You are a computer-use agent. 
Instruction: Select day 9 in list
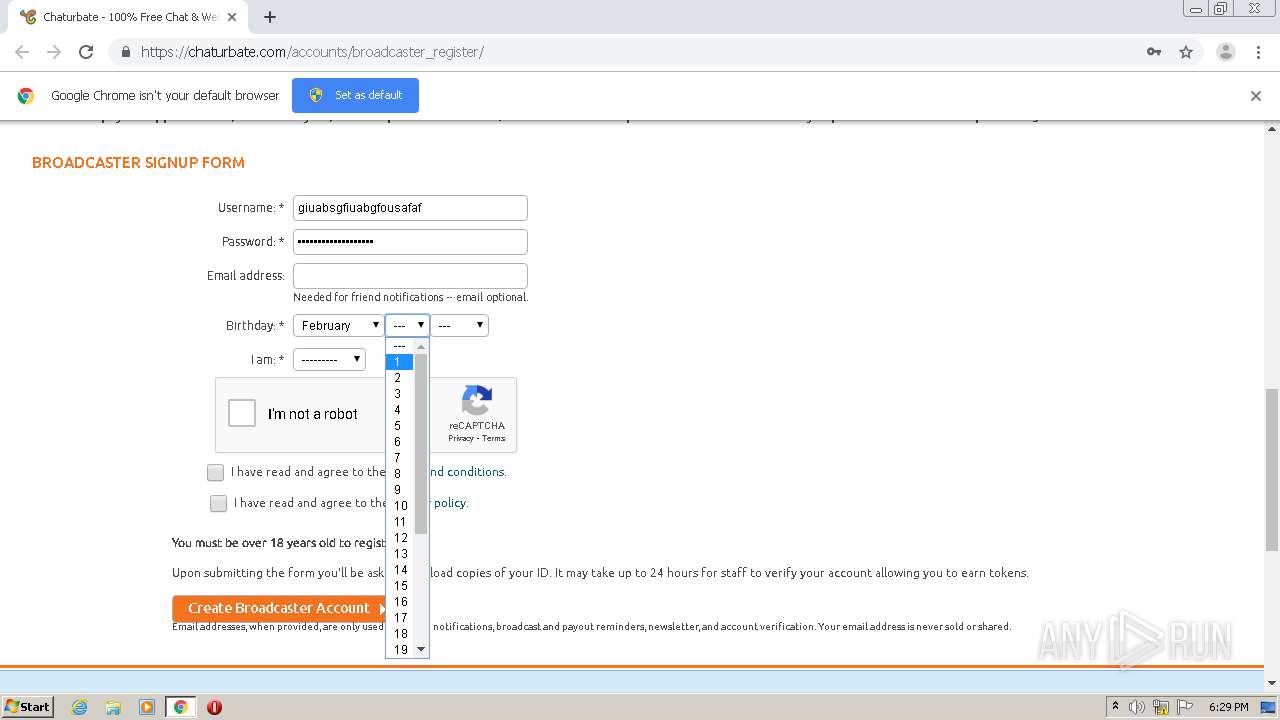(400, 490)
